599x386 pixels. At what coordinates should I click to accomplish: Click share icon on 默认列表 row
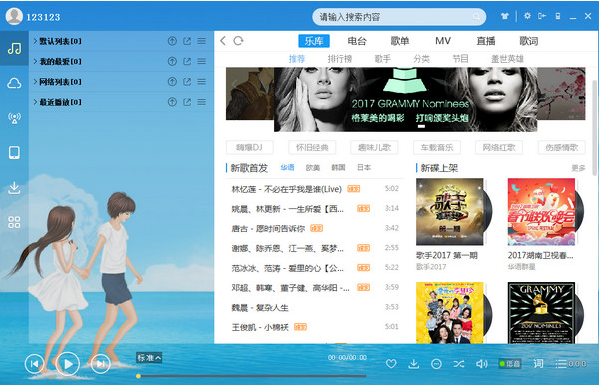click(187, 41)
